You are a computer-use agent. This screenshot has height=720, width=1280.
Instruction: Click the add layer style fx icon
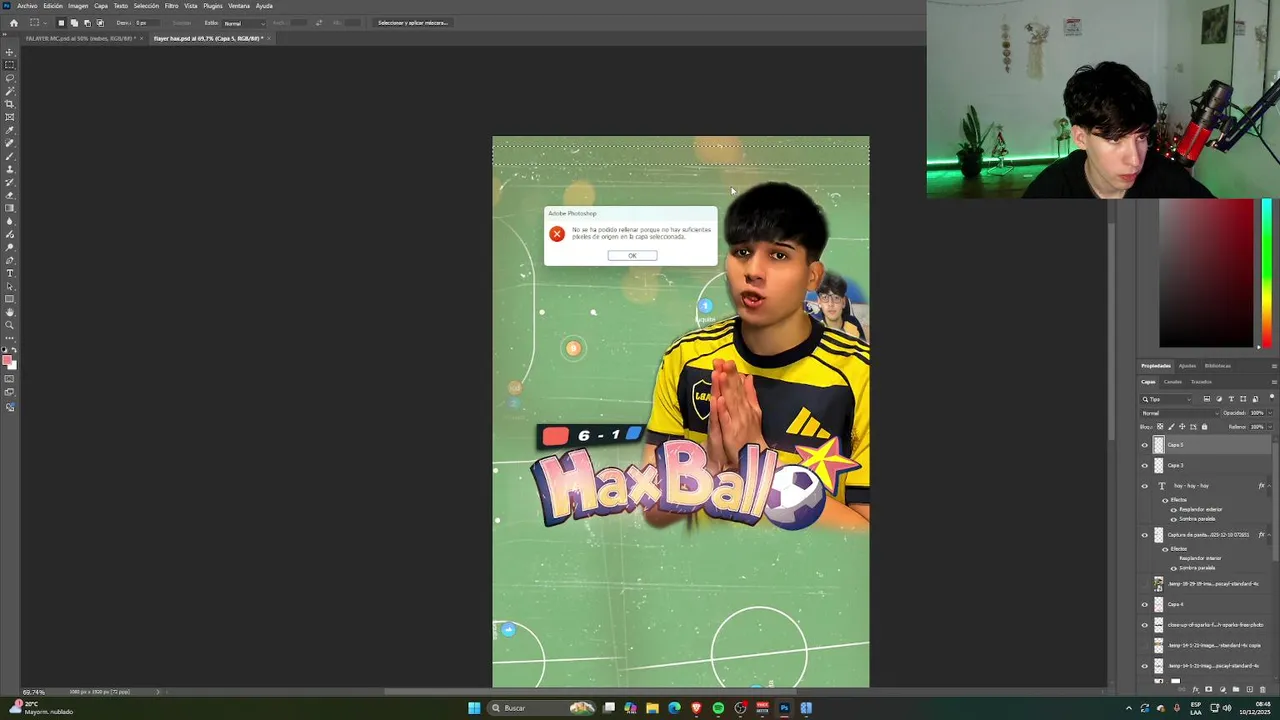coord(1195,690)
